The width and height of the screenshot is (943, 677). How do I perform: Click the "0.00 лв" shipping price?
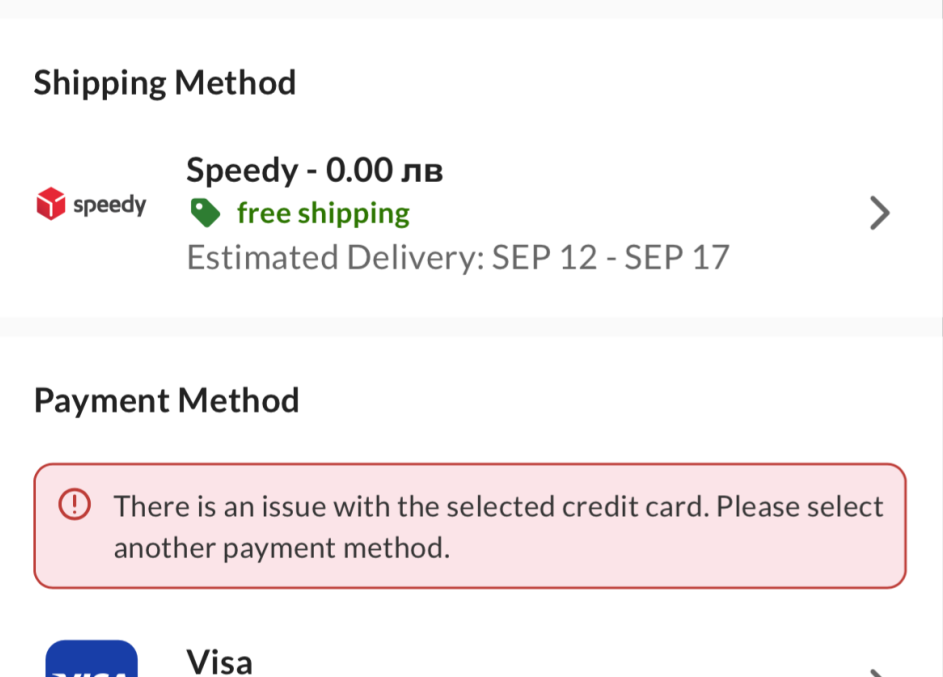[384, 170]
